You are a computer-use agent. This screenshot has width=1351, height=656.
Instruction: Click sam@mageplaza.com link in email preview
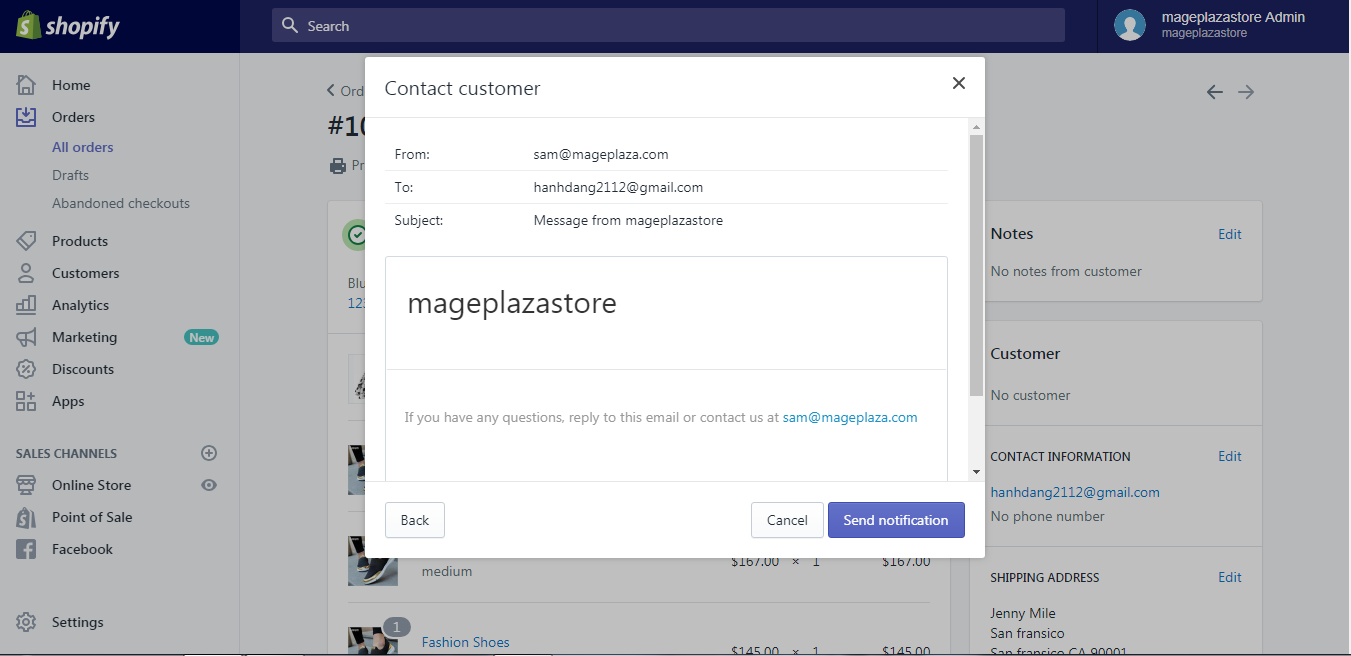[850, 417]
